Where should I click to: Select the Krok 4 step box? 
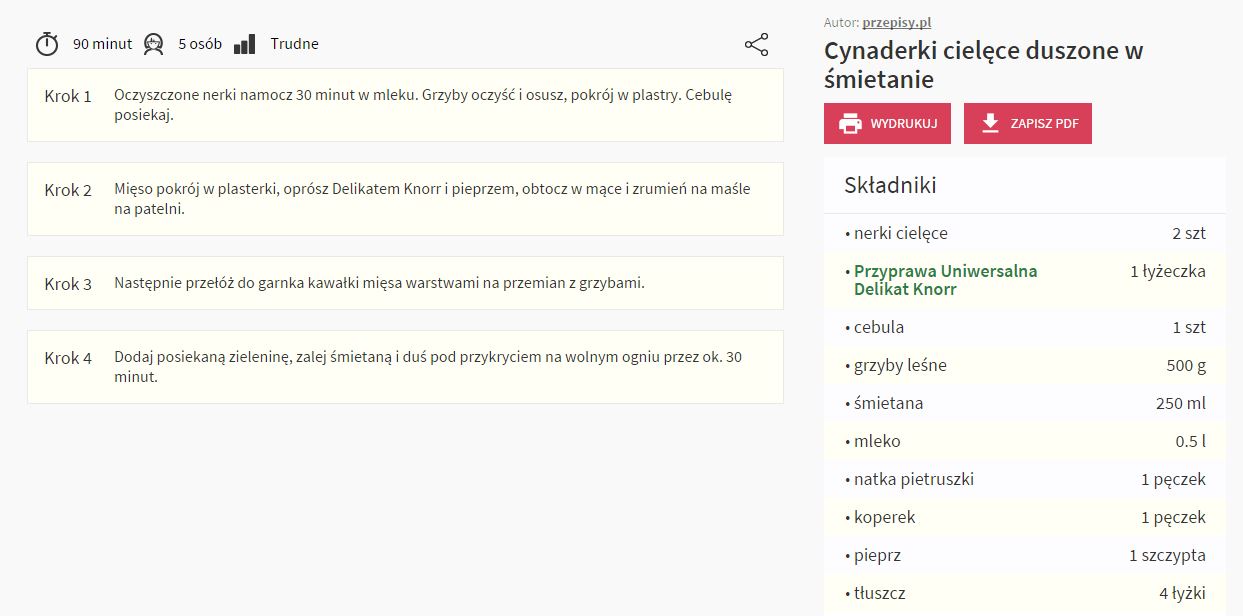pos(405,367)
